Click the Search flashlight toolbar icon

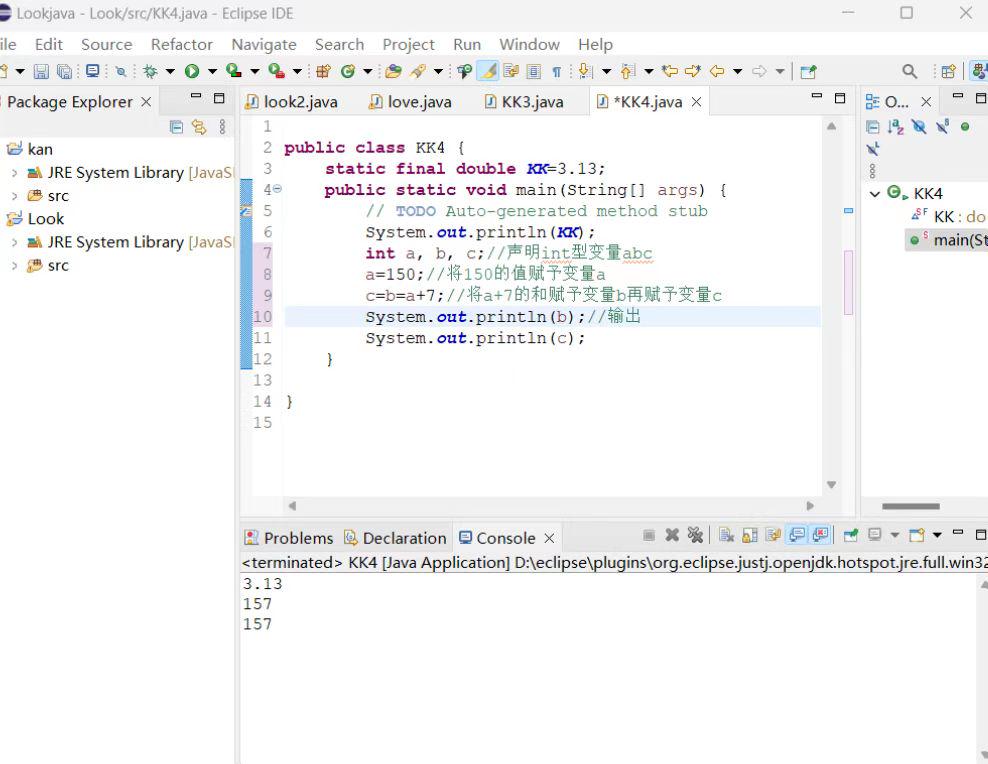pyautogui.click(x=417, y=71)
